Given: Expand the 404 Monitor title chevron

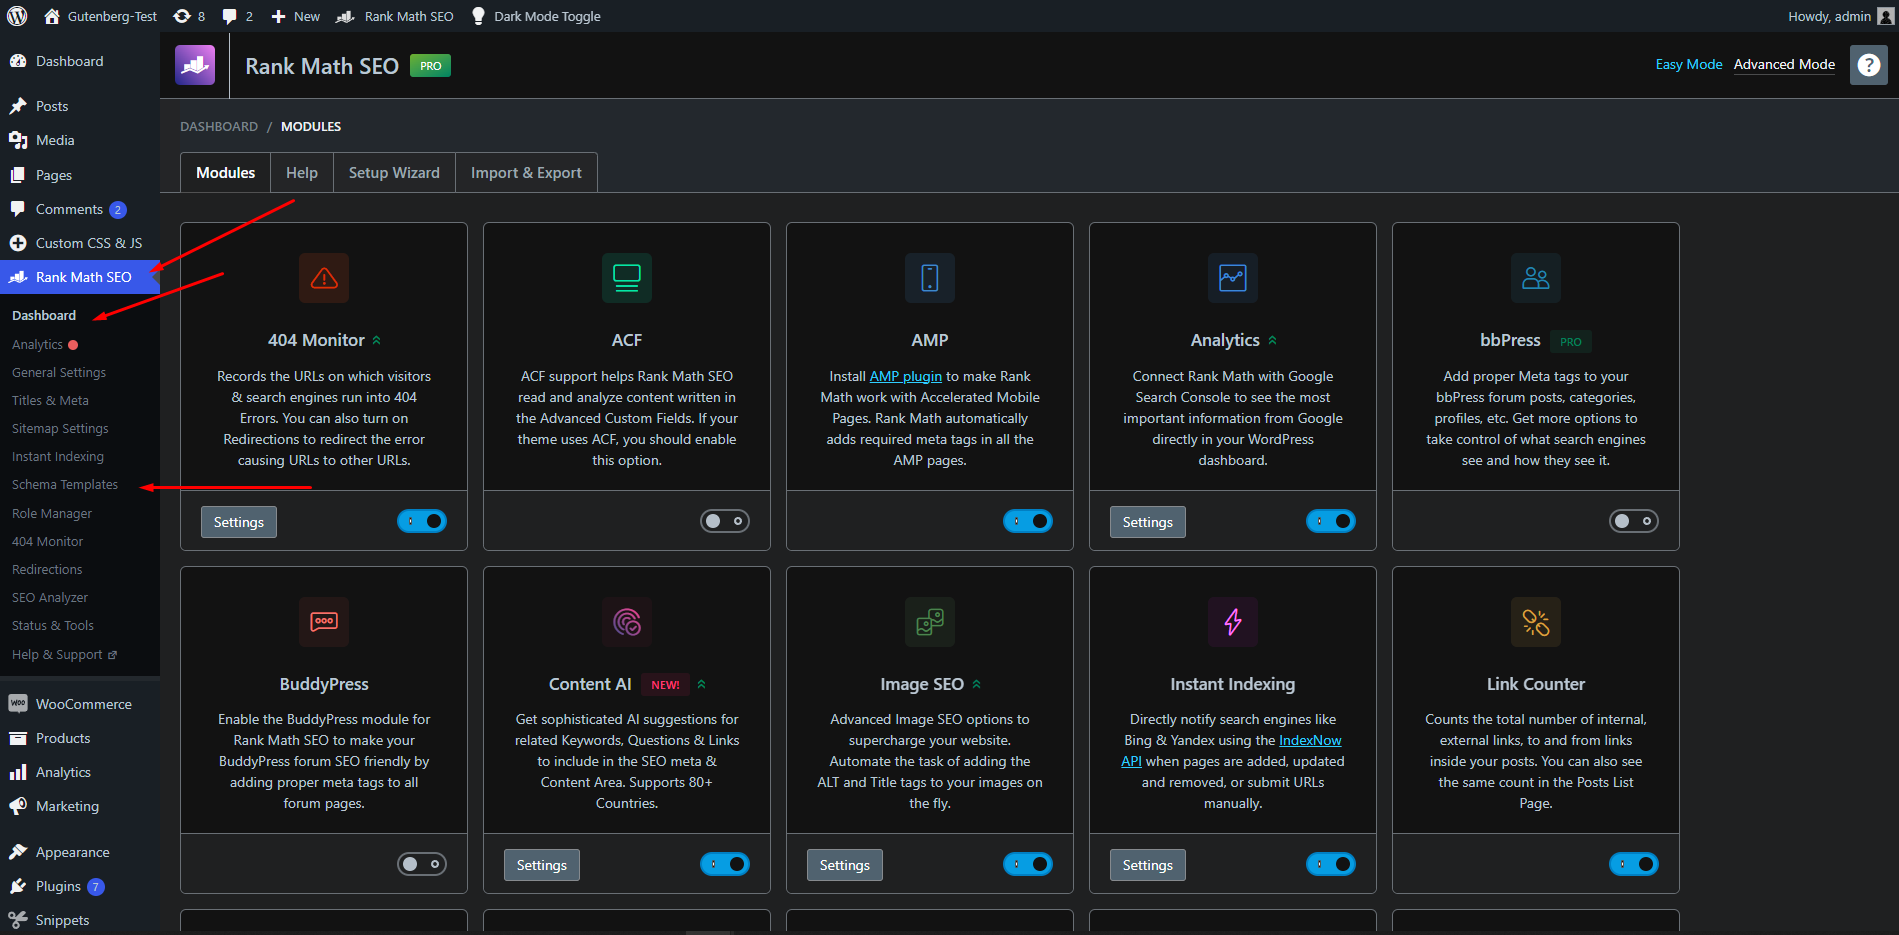Looking at the screenshot, I should pos(377,341).
